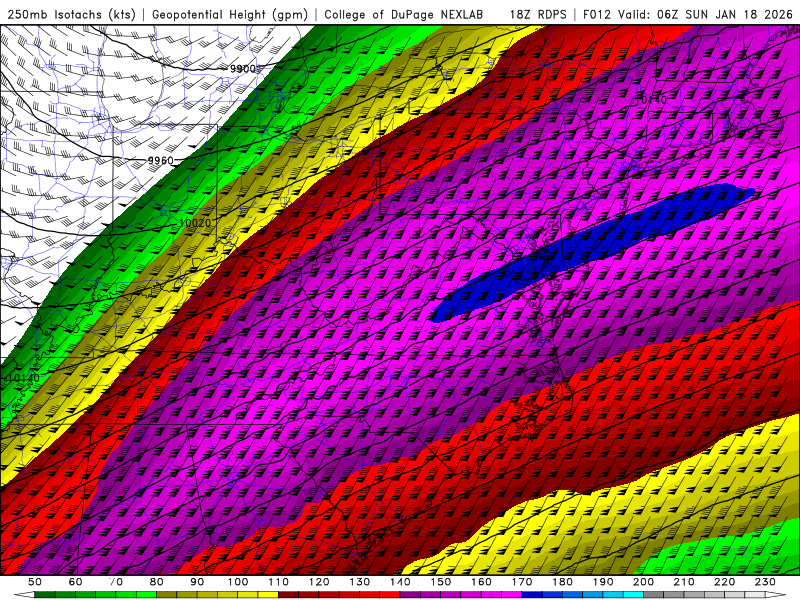This screenshot has width=800, height=600.
Task: Click the colorbar label 210
Action: tap(684, 582)
